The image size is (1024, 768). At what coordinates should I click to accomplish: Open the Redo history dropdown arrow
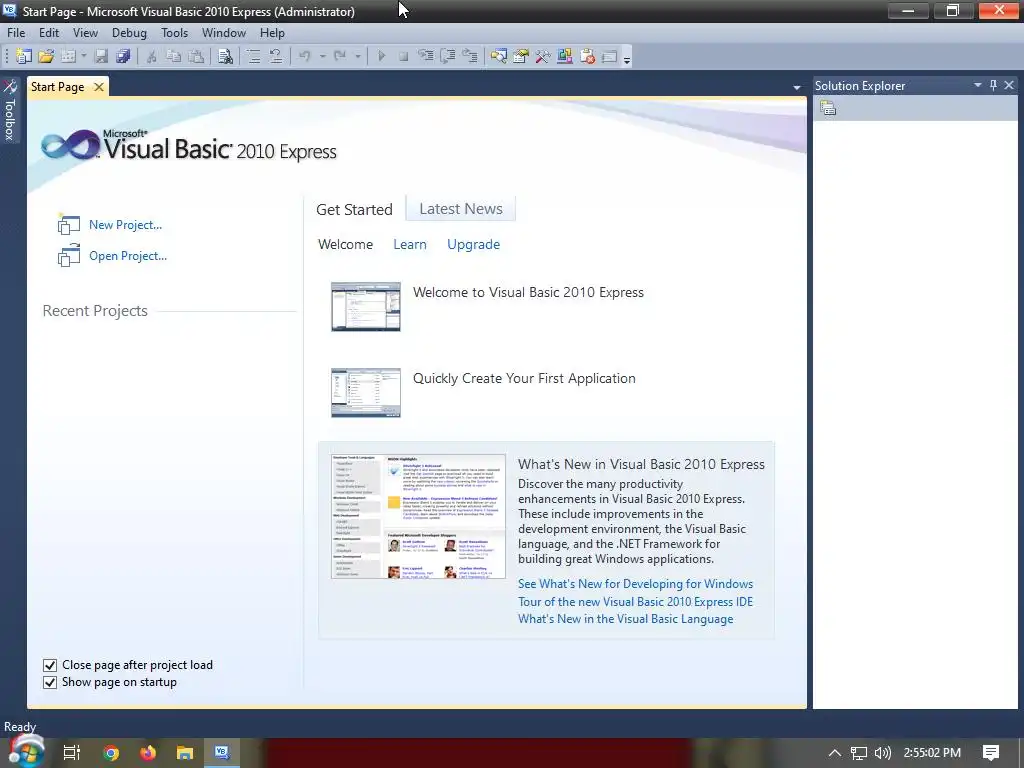(358, 56)
